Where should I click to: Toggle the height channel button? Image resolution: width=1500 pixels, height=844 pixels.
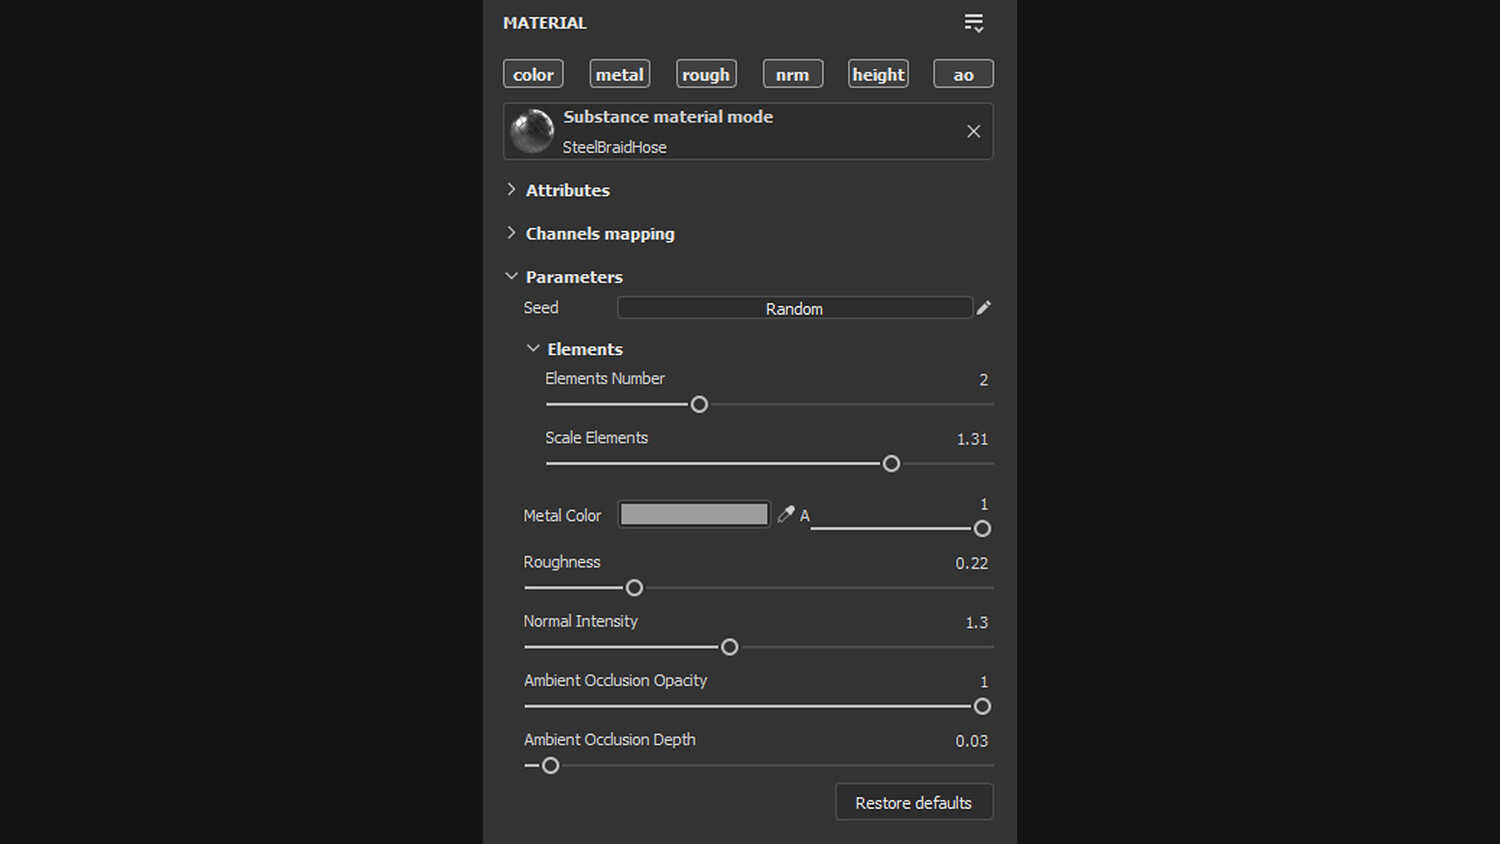pos(878,74)
